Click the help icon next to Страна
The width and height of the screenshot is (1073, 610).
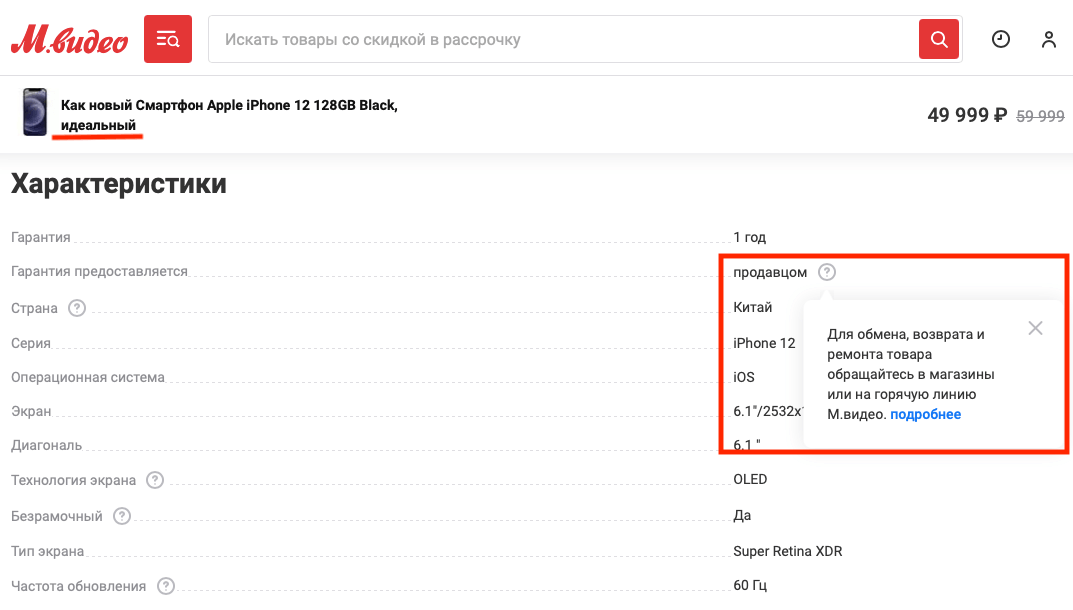pyautogui.click(x=77, y=308)
